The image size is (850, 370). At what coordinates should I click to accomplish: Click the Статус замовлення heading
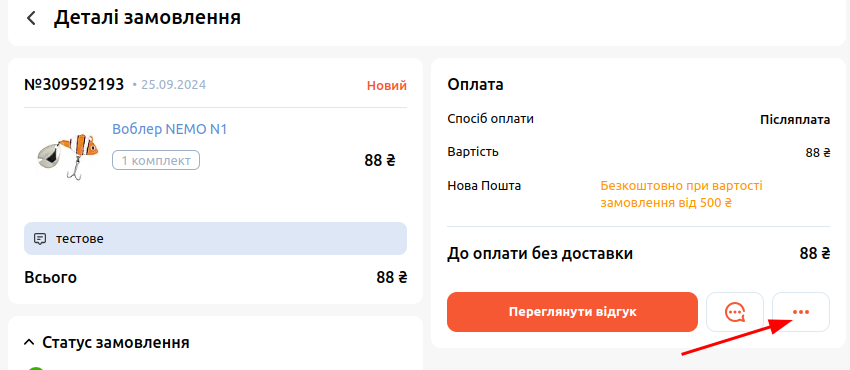pos(115,342)
